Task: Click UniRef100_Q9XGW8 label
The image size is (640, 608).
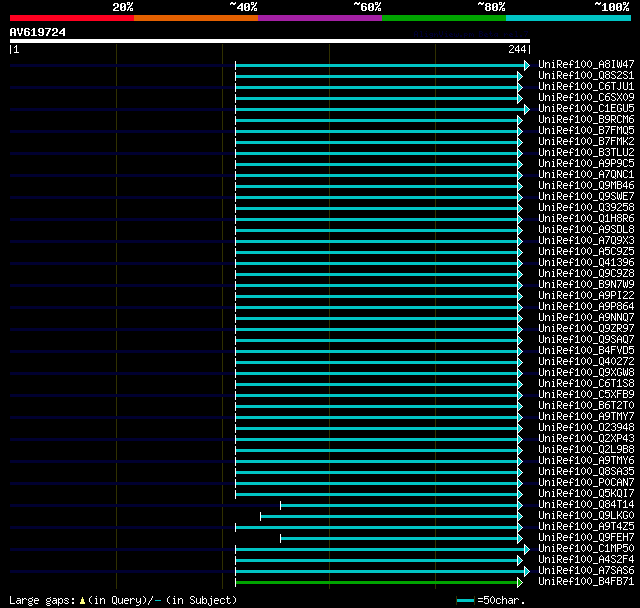Action: [x=586, y=373]
